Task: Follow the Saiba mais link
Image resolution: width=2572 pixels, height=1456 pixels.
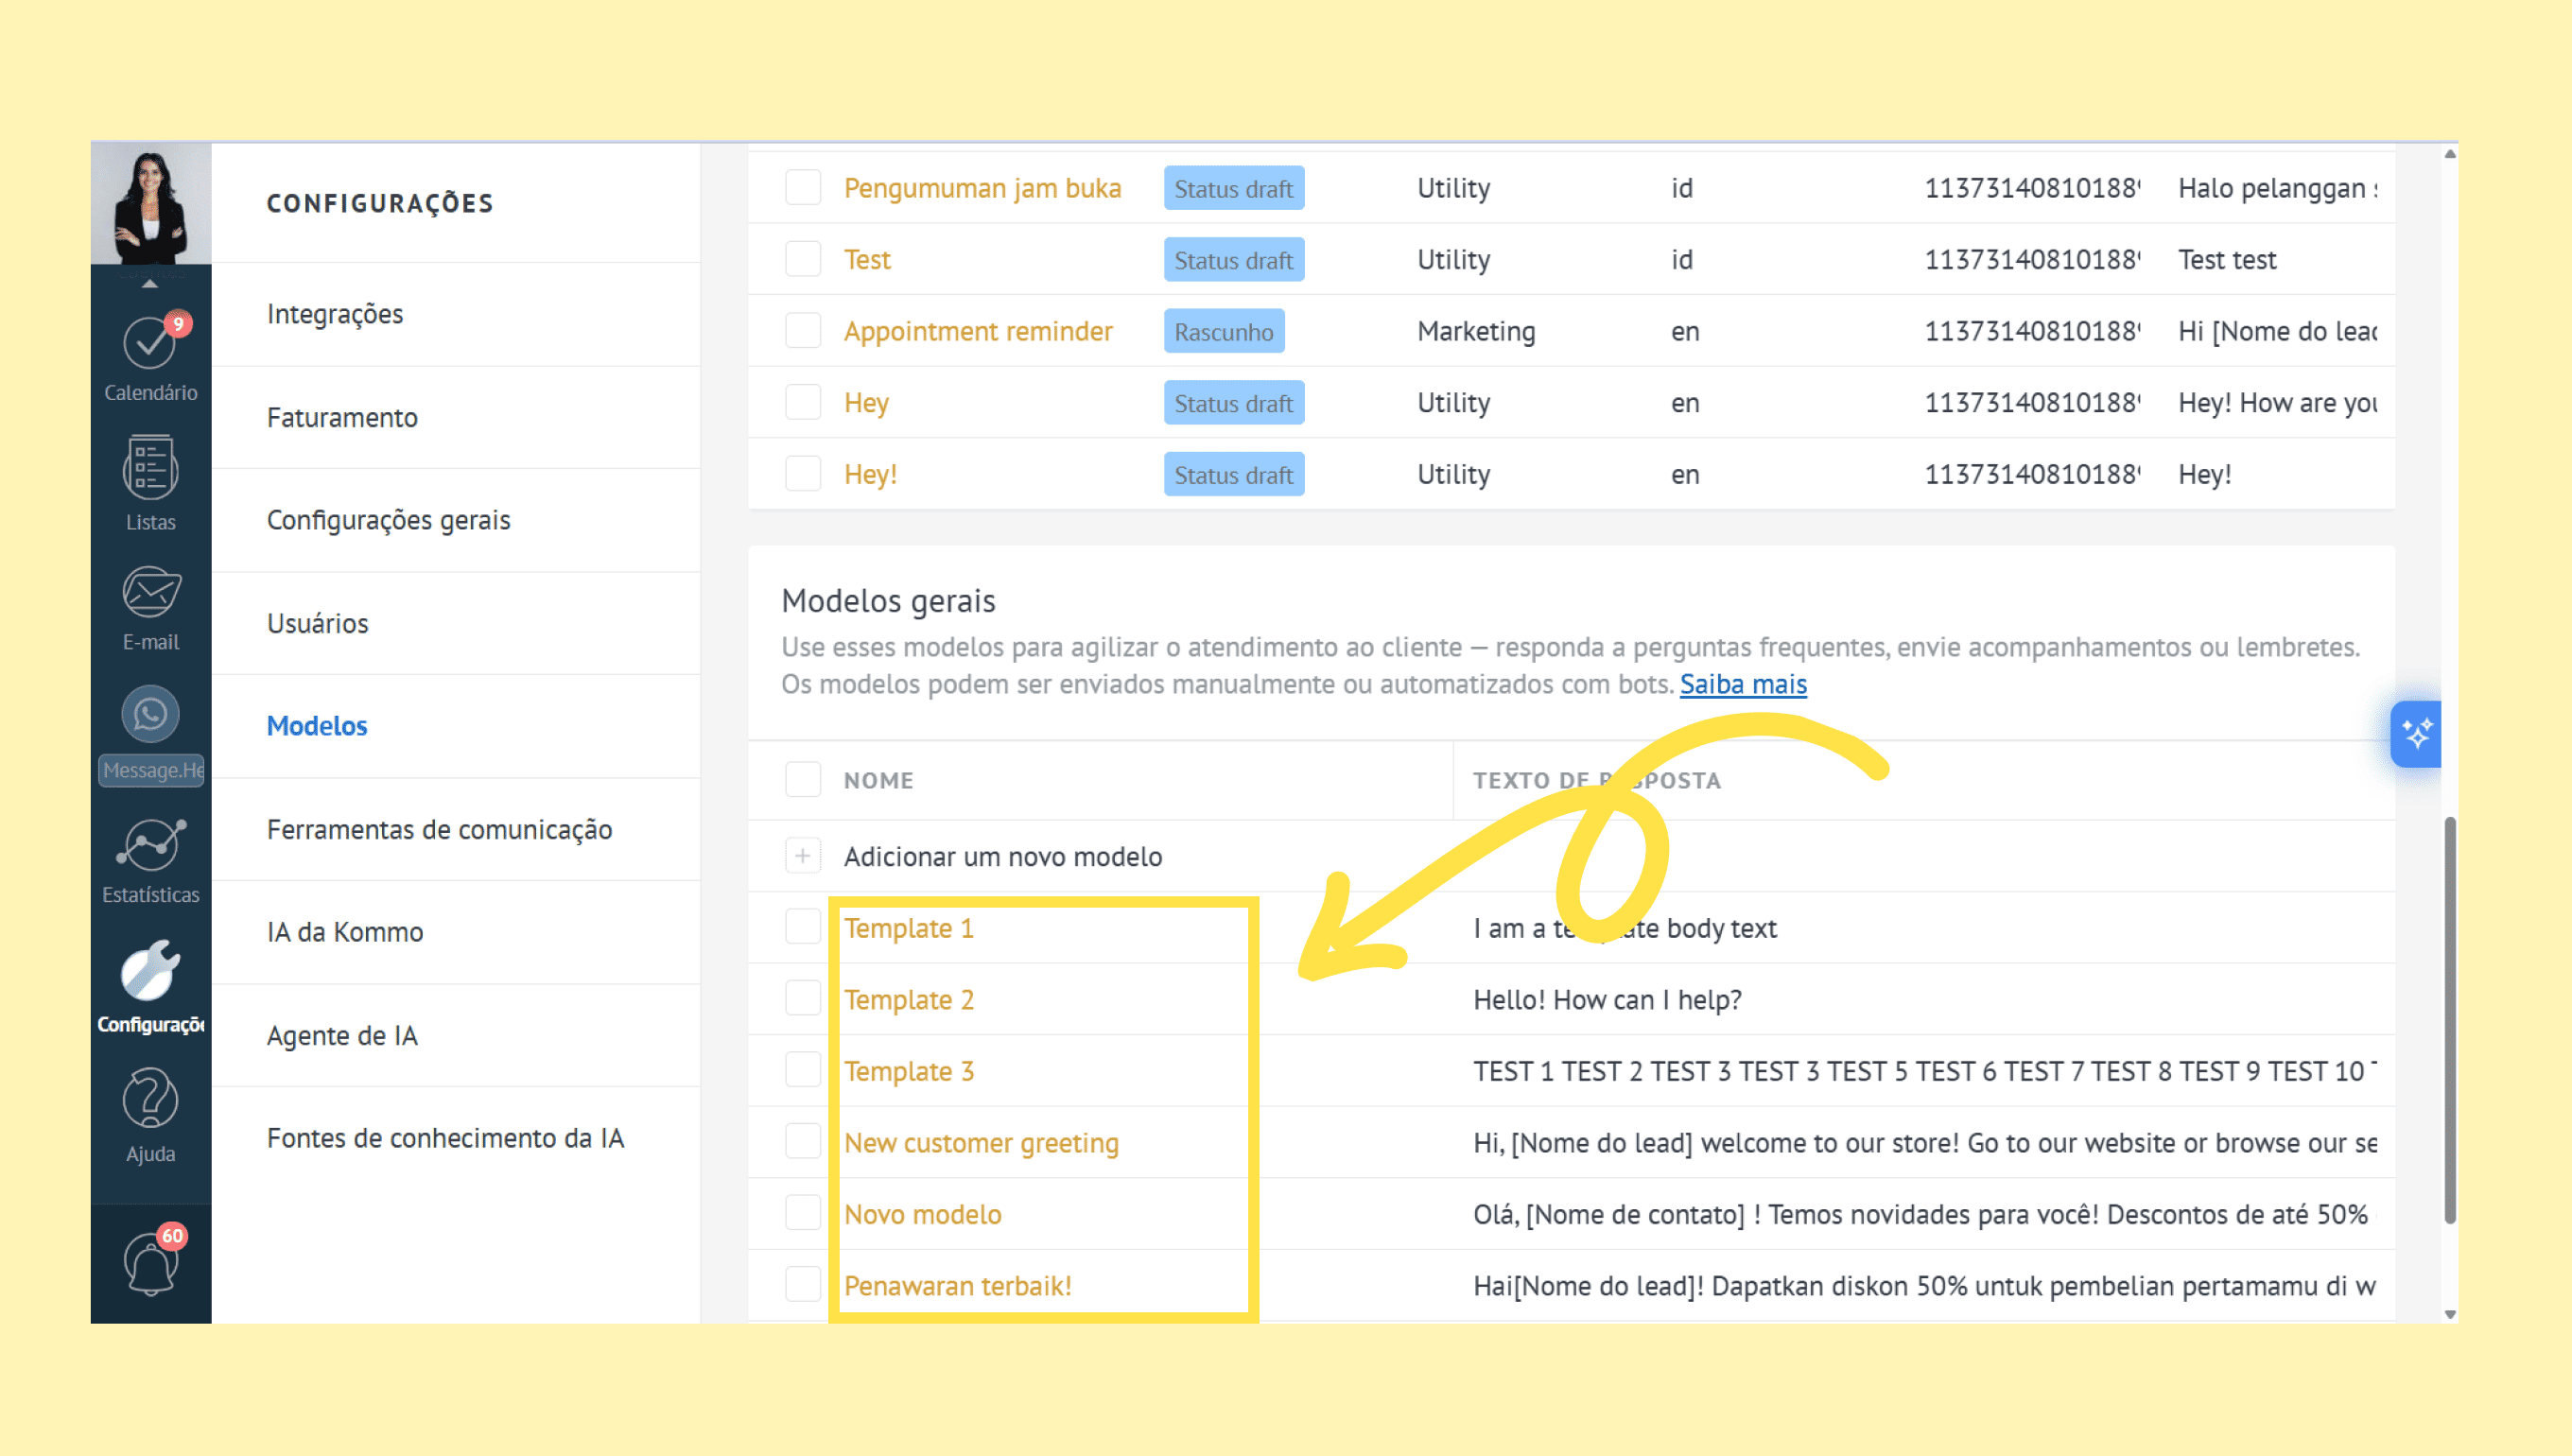Action: click(x=1742, y=684)
